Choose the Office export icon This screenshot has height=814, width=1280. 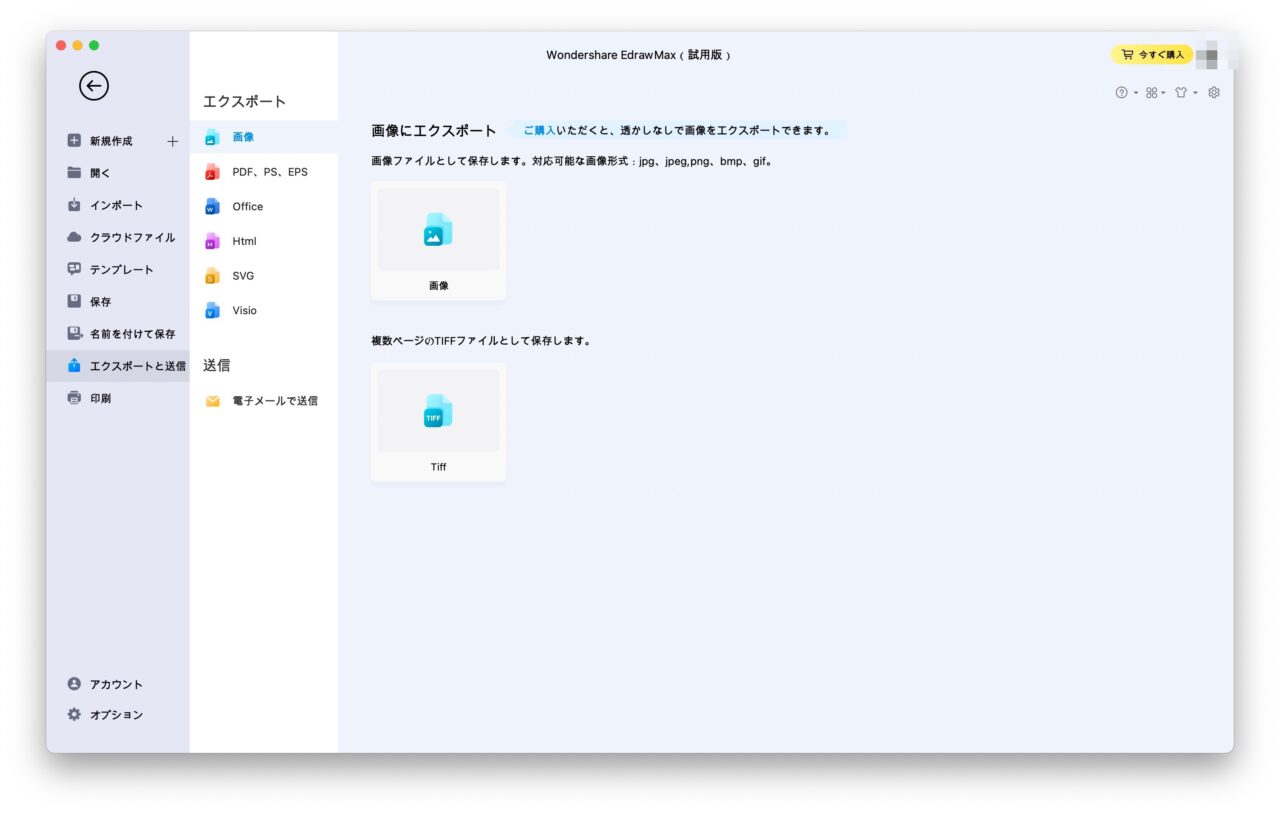tap(211, 206)
